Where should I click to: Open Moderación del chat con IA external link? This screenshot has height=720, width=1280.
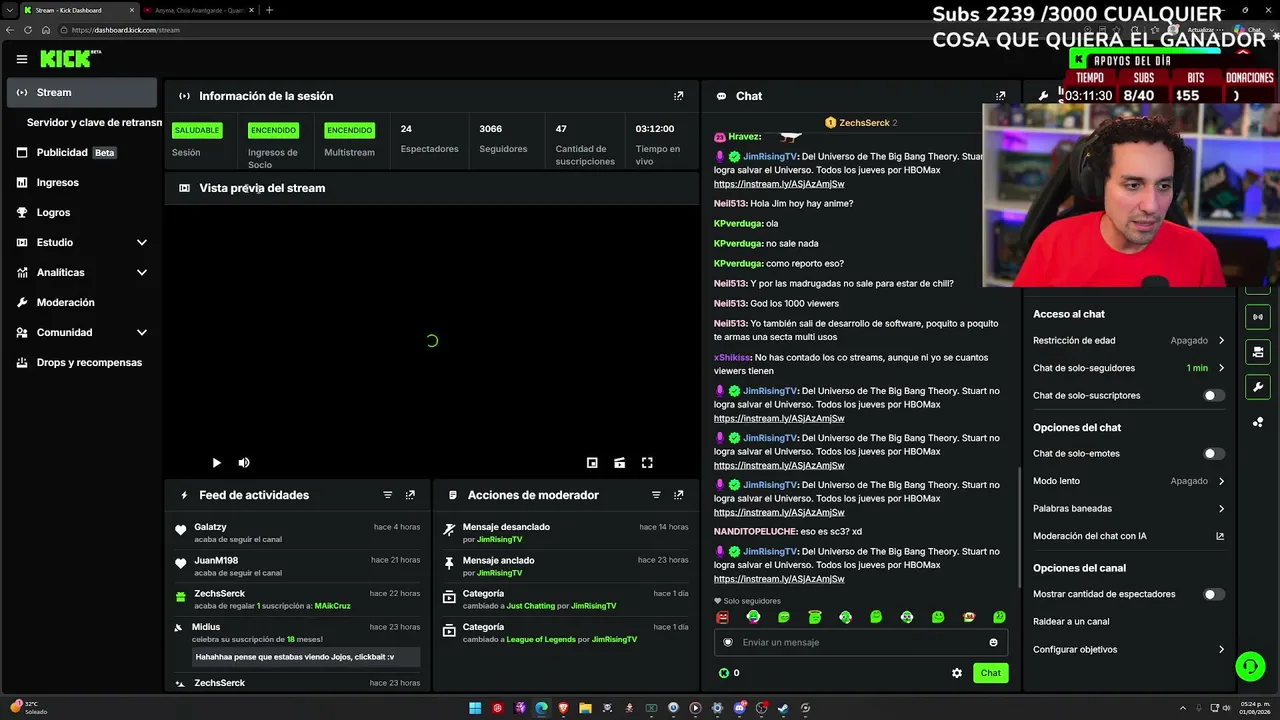[x=1220, y=536]
